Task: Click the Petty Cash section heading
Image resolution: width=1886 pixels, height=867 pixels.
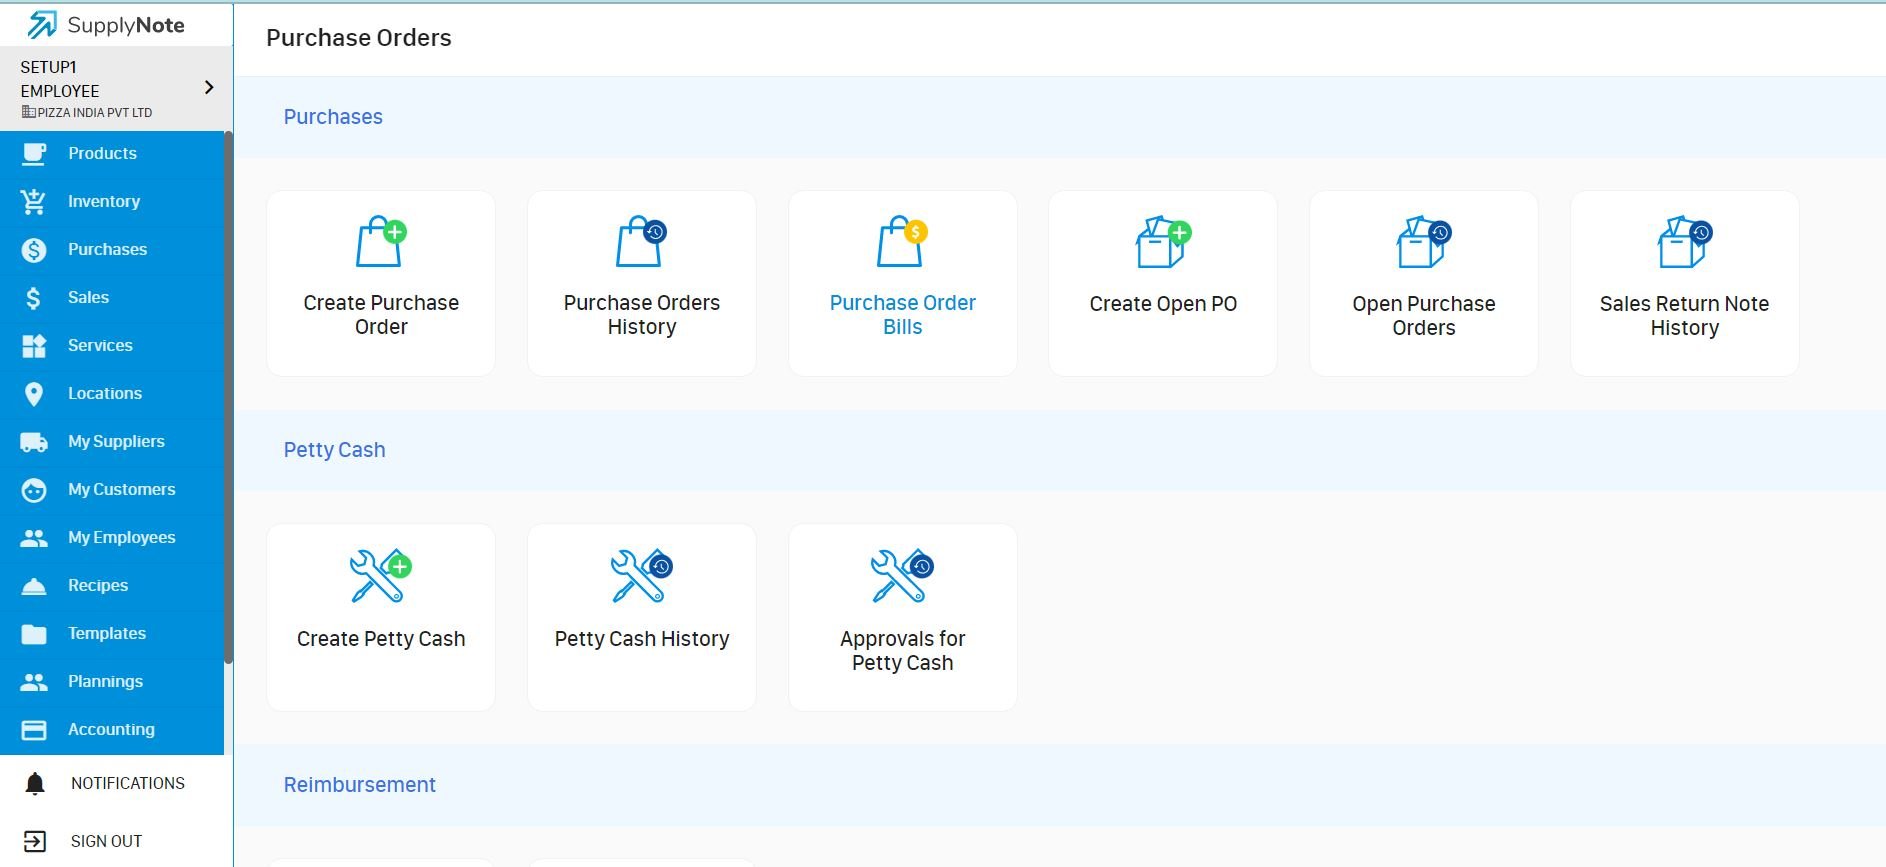Action: (334, 450)
